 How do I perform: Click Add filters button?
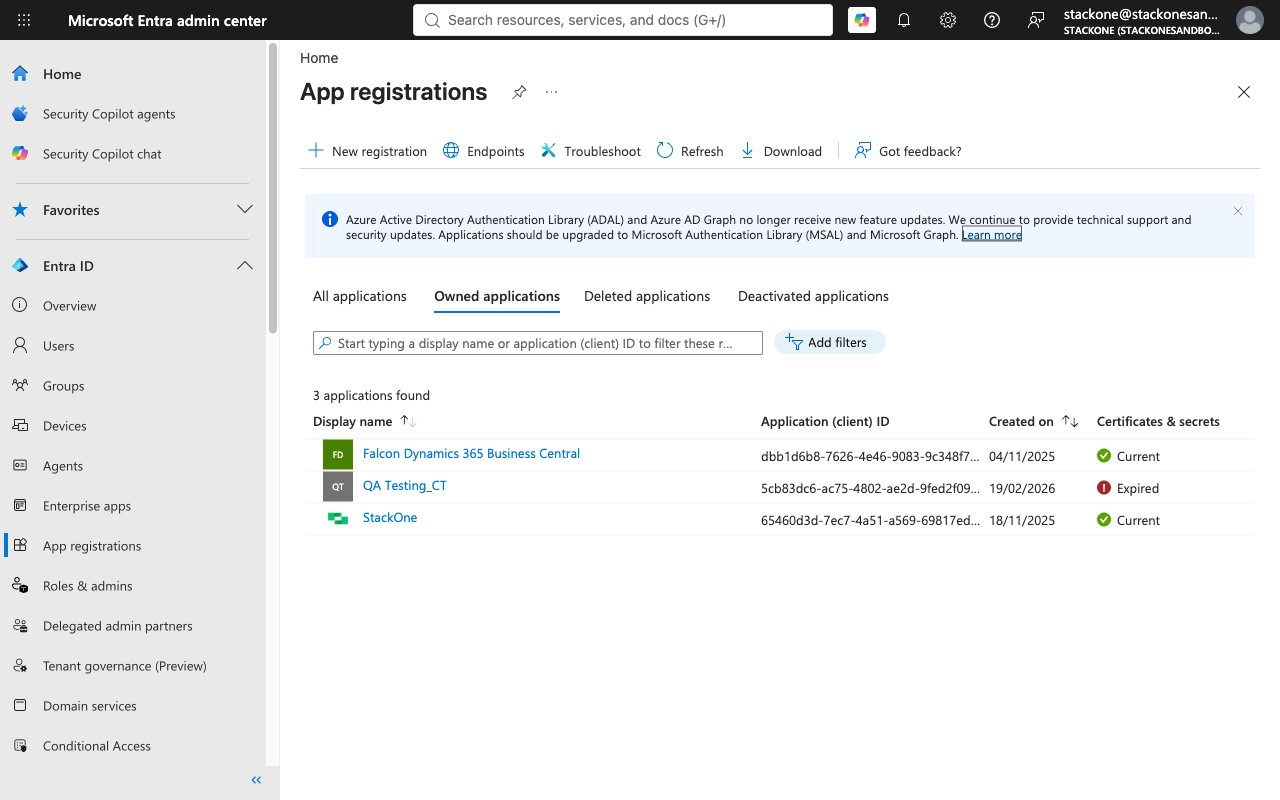click(829, 343)
